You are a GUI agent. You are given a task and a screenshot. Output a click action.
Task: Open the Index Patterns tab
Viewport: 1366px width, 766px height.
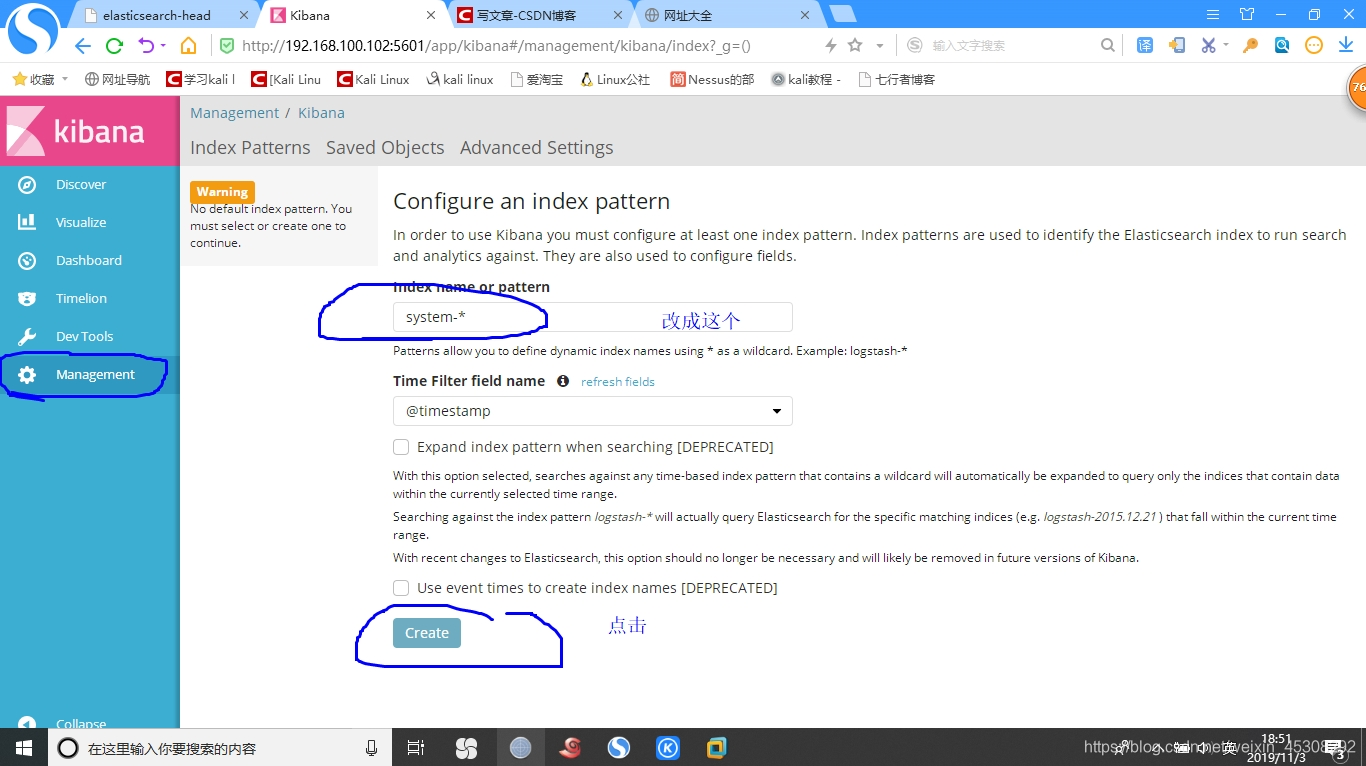pos(250,148)
